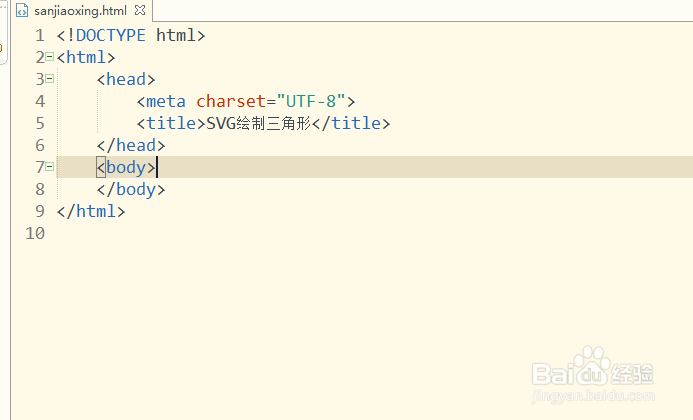693x420 pixels.
Task: Click line number 5 in the gutter
Action: (x=40, y=123)
